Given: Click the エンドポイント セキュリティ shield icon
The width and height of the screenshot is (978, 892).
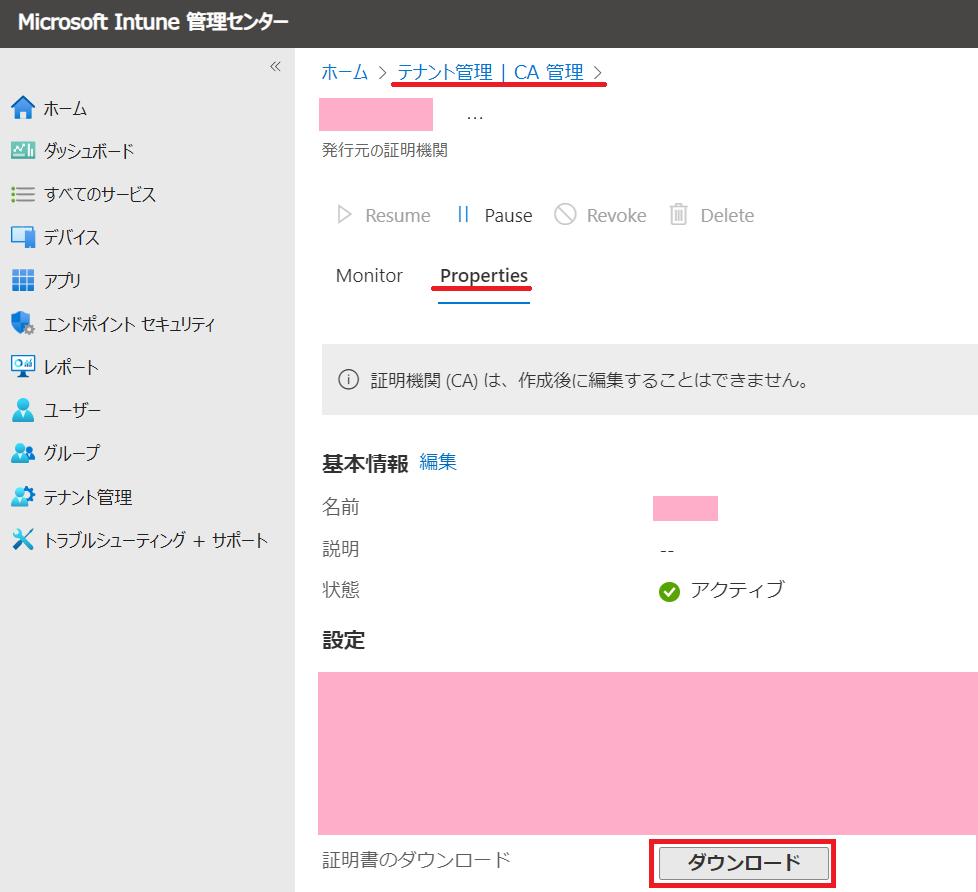Looking at the screenshot, I should pyautogui.click(x=23, y=323).
